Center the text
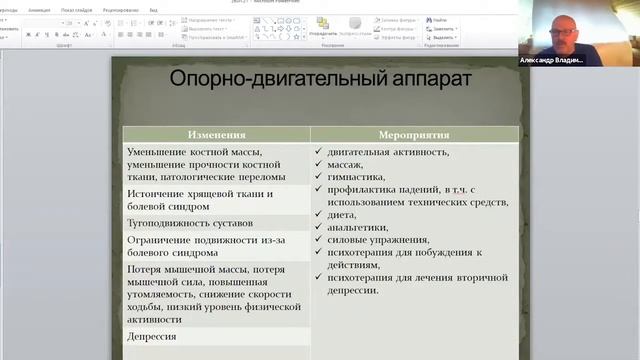 [130, 35]
